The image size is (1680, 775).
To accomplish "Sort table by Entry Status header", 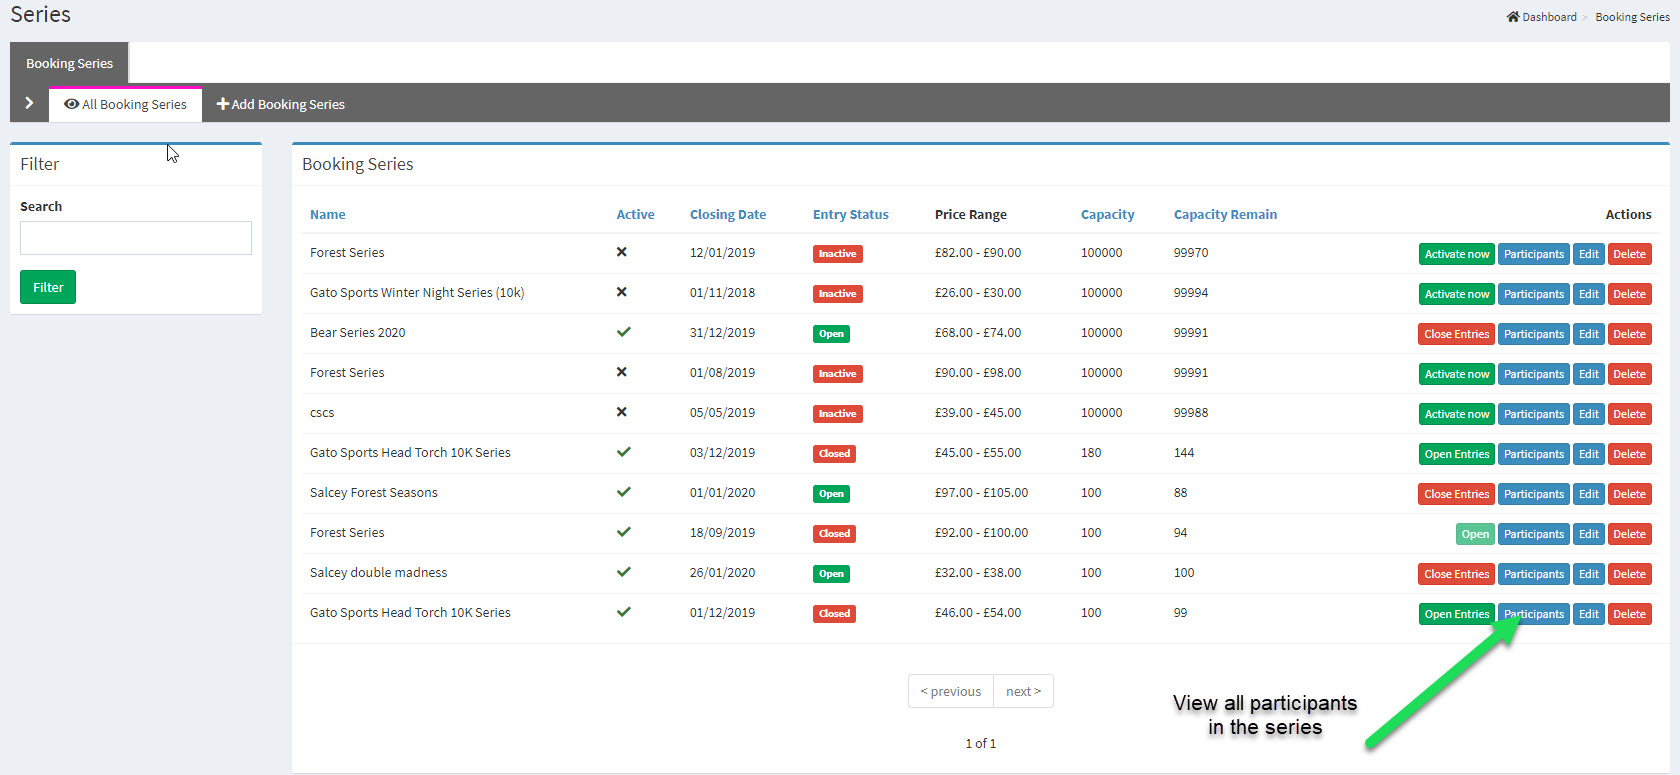I will click(850, 214).
